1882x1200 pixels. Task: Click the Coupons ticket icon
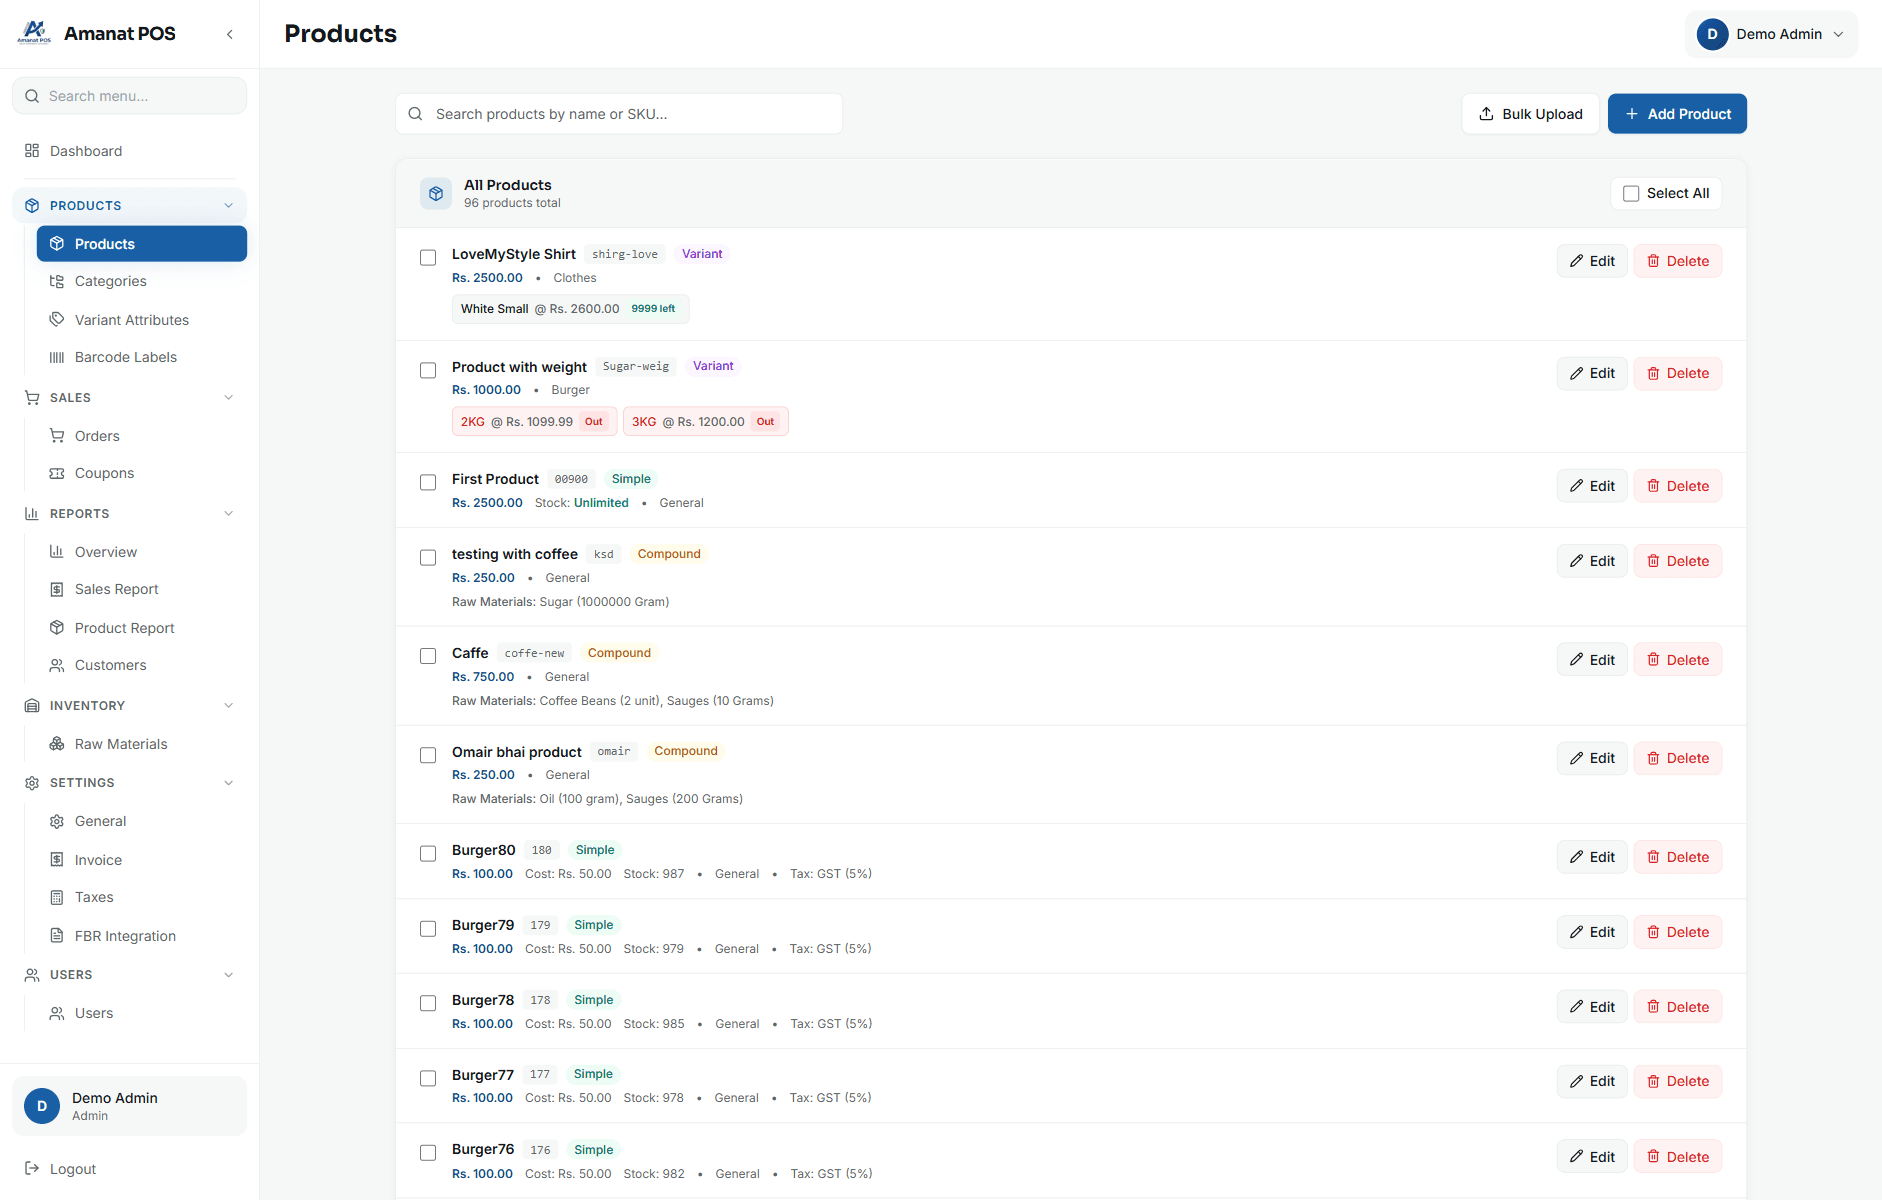pyautogui.click(x=57, y=473)
